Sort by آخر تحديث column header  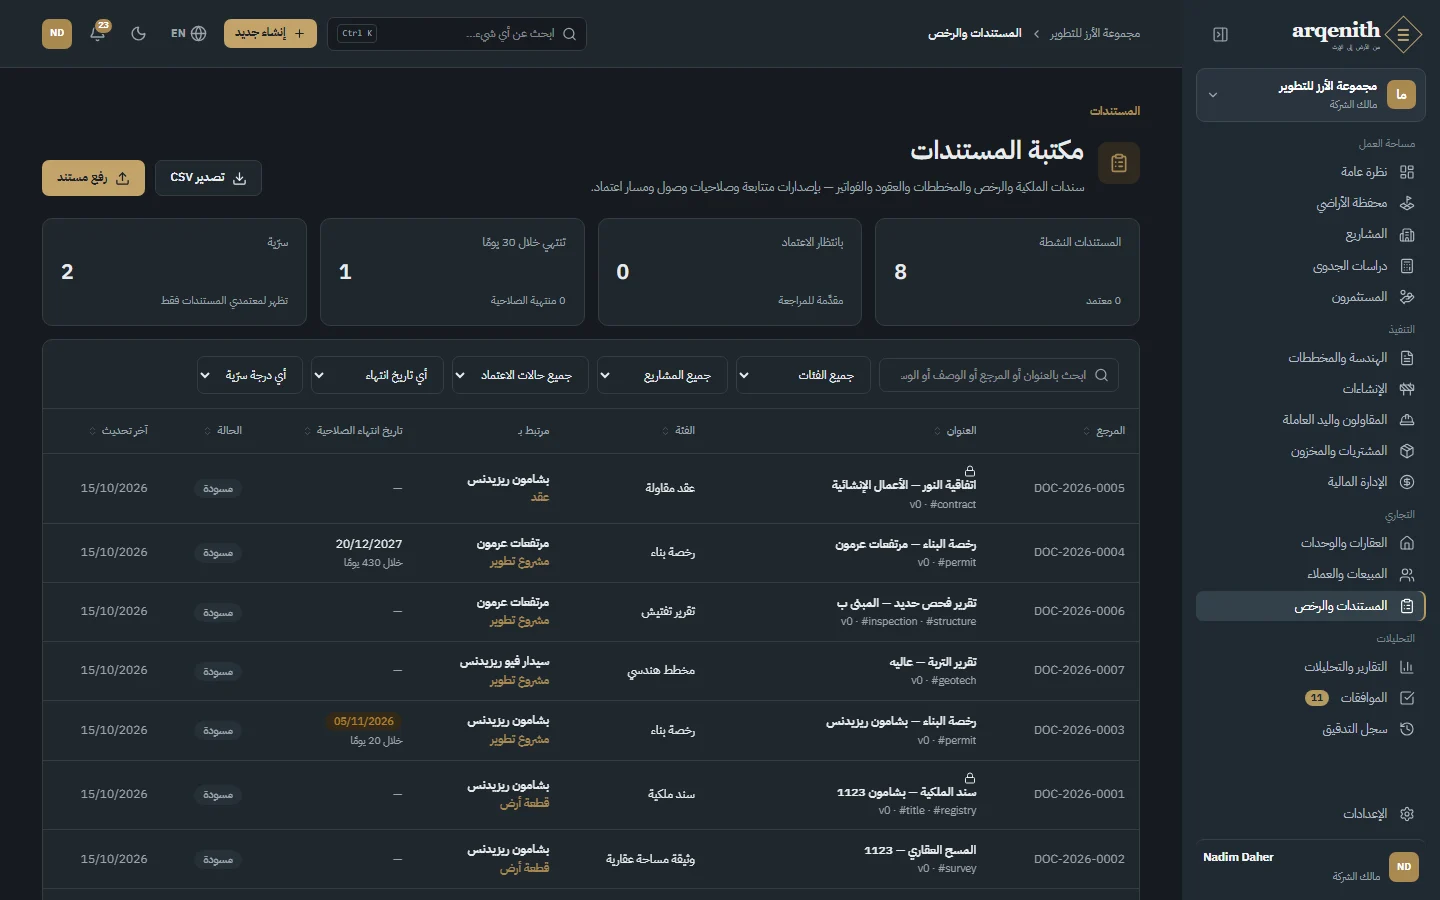tap(118, 431)
